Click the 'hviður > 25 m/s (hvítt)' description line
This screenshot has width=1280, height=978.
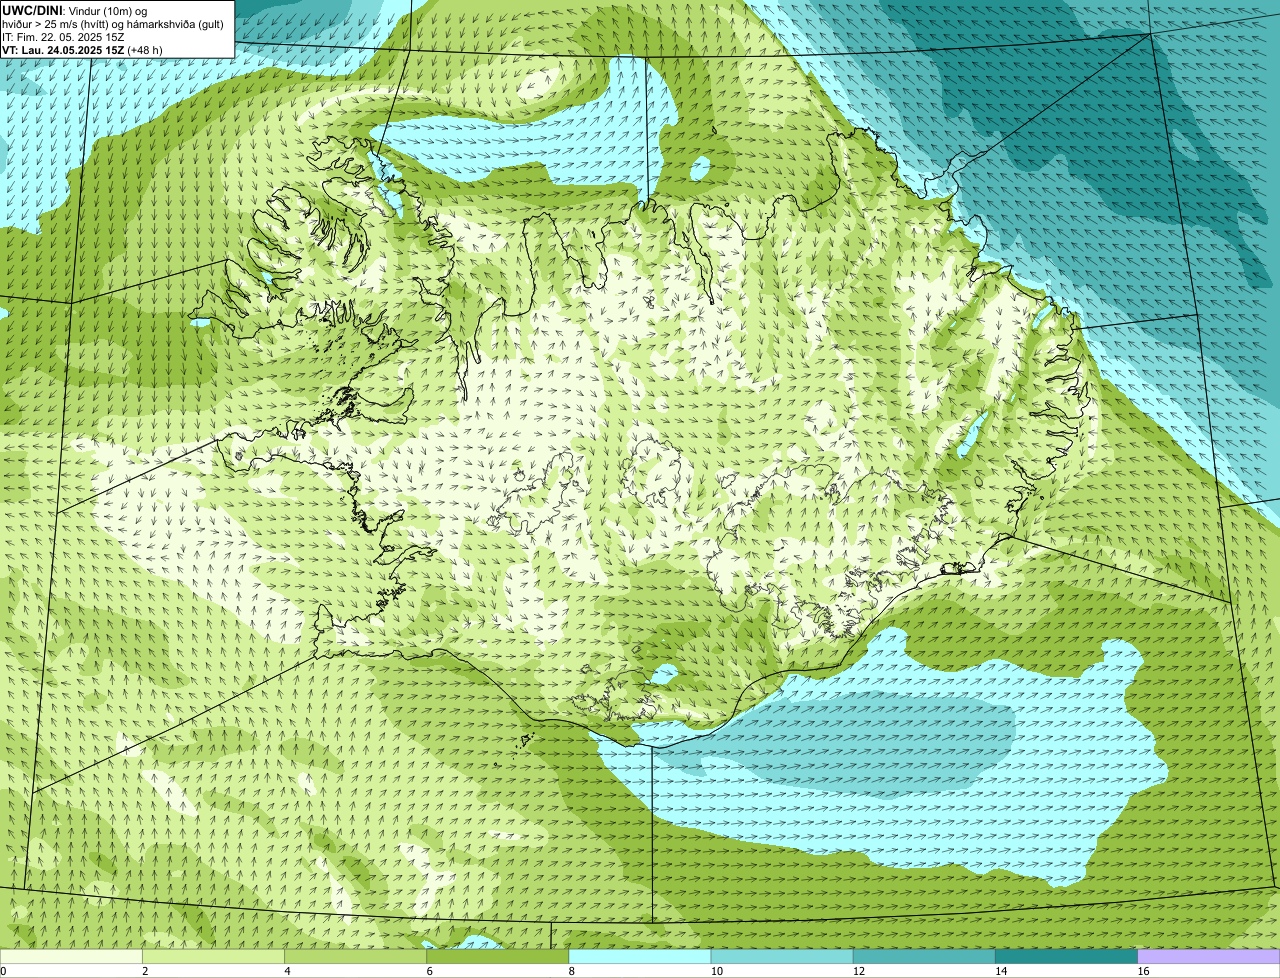pyautogui.click(x=113, y=24)
